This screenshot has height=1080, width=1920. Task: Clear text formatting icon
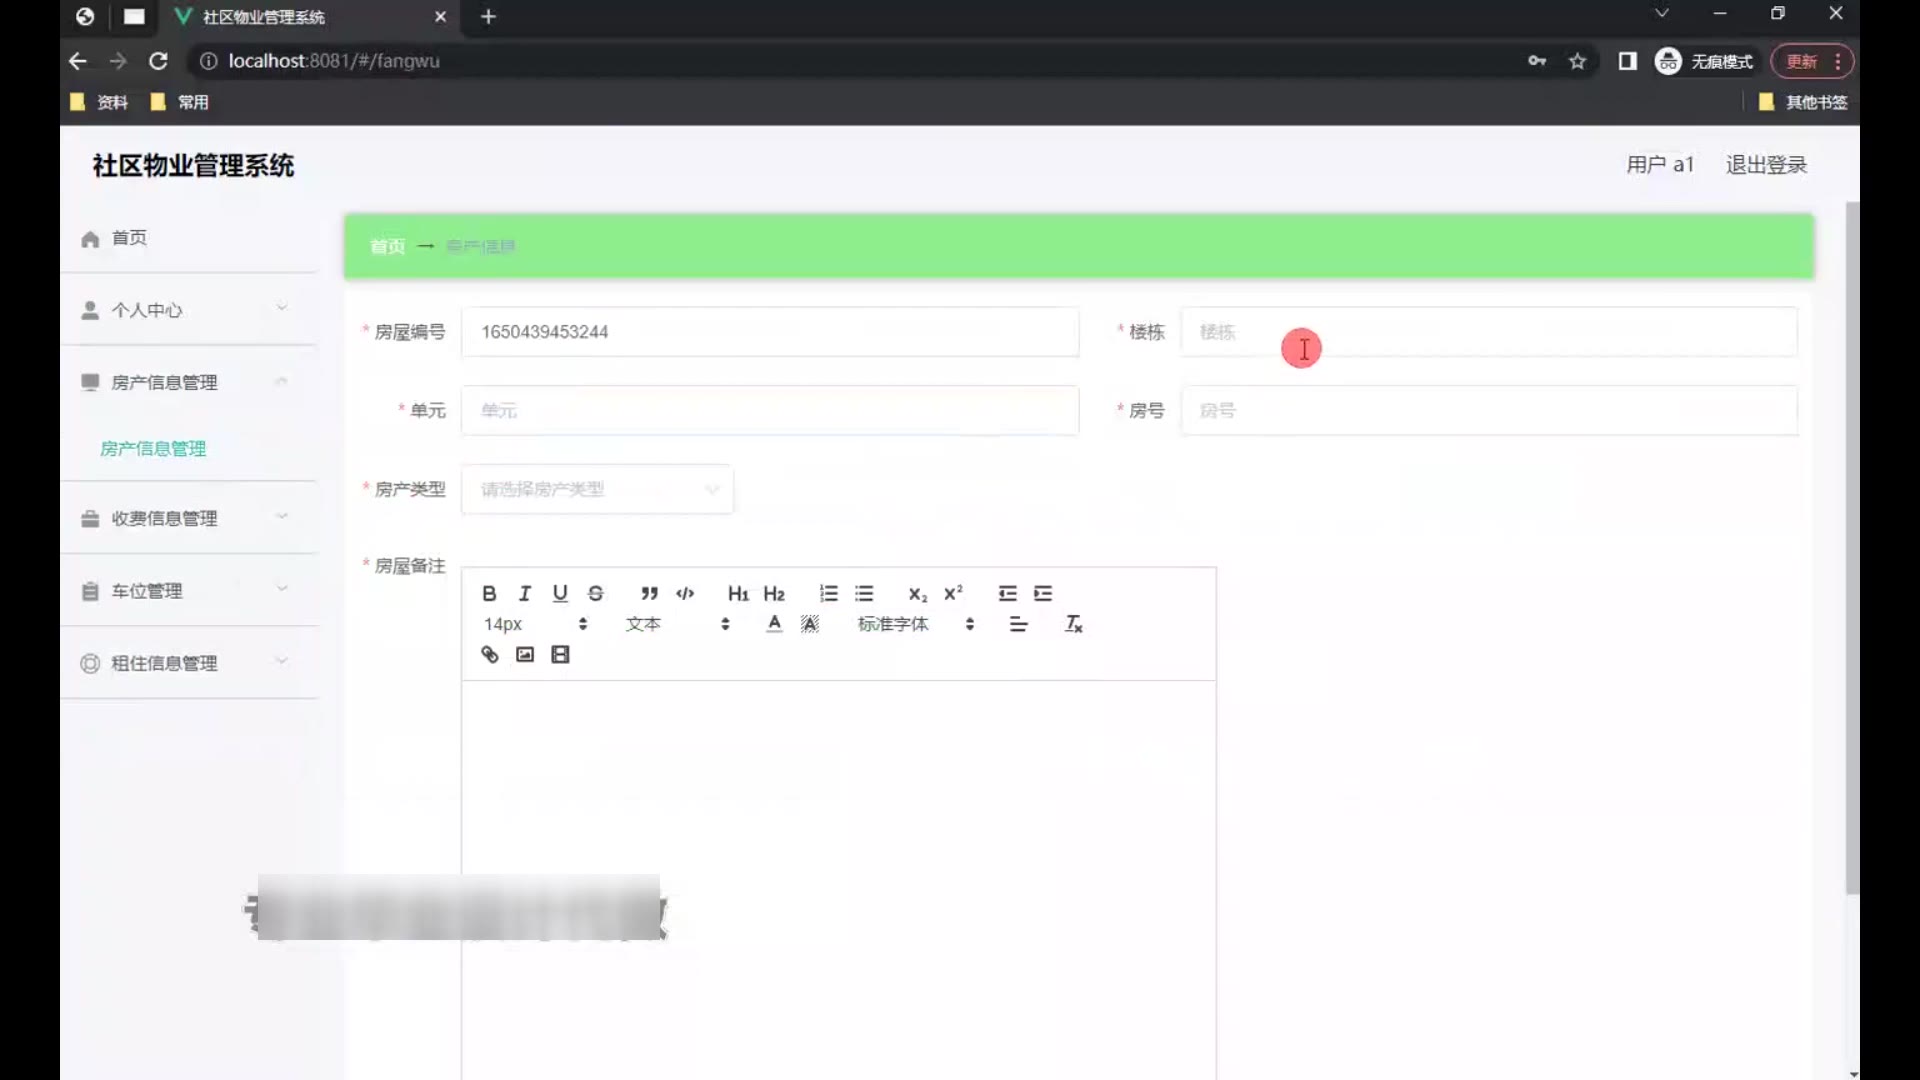(1073, 624)
